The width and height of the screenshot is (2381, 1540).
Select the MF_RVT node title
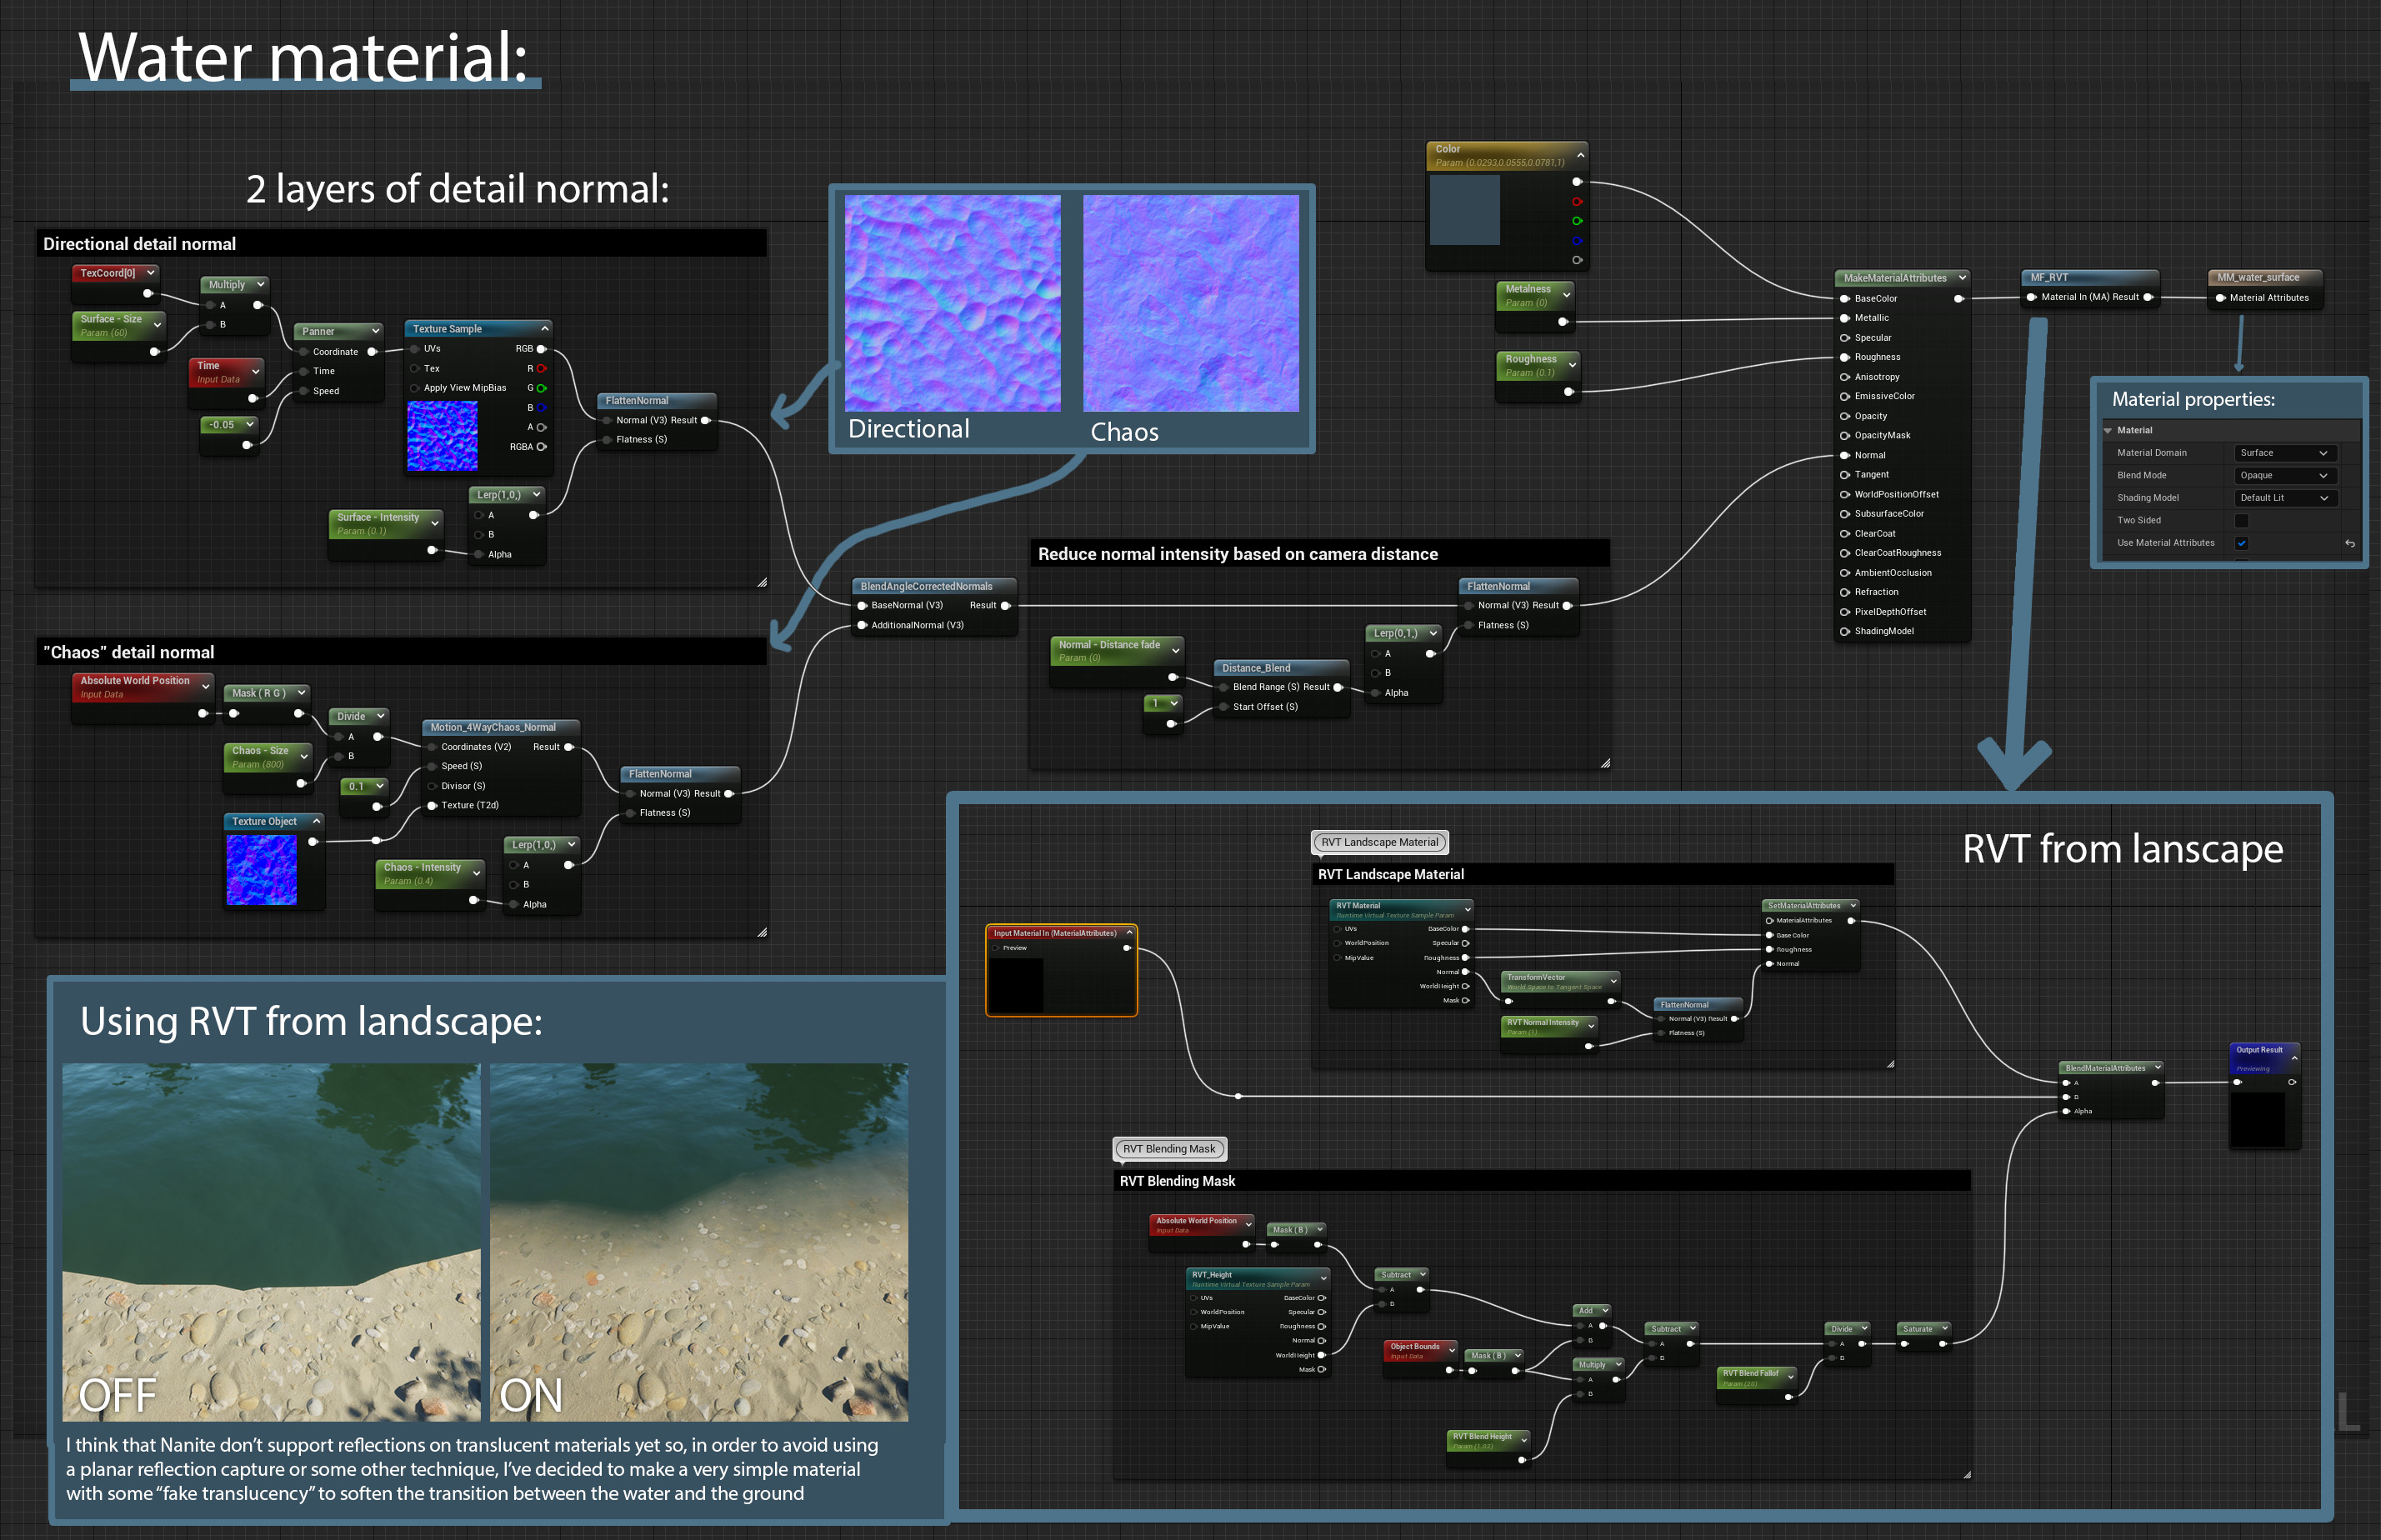coord(2049,278)
